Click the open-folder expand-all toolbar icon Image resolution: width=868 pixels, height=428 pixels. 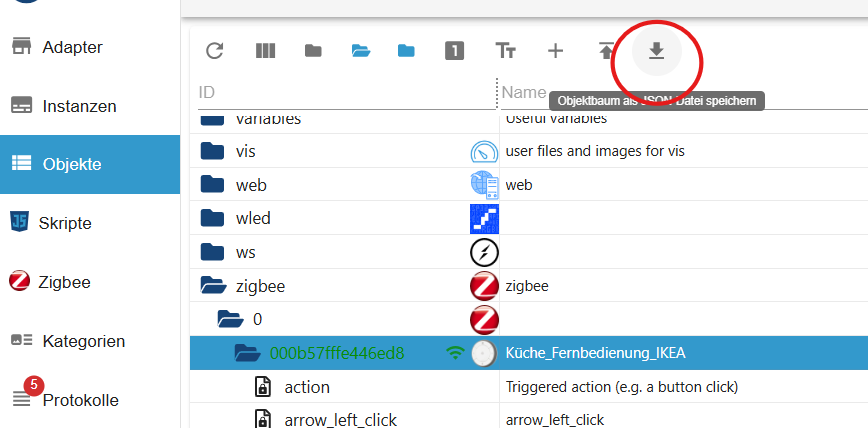coord(360,51)
